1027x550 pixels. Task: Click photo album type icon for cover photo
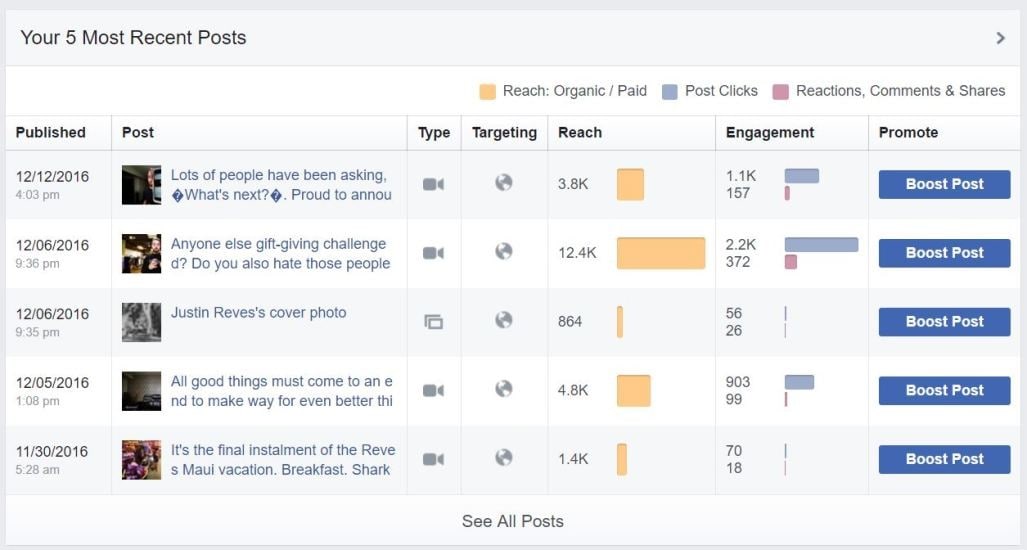(x=433, y=321)
